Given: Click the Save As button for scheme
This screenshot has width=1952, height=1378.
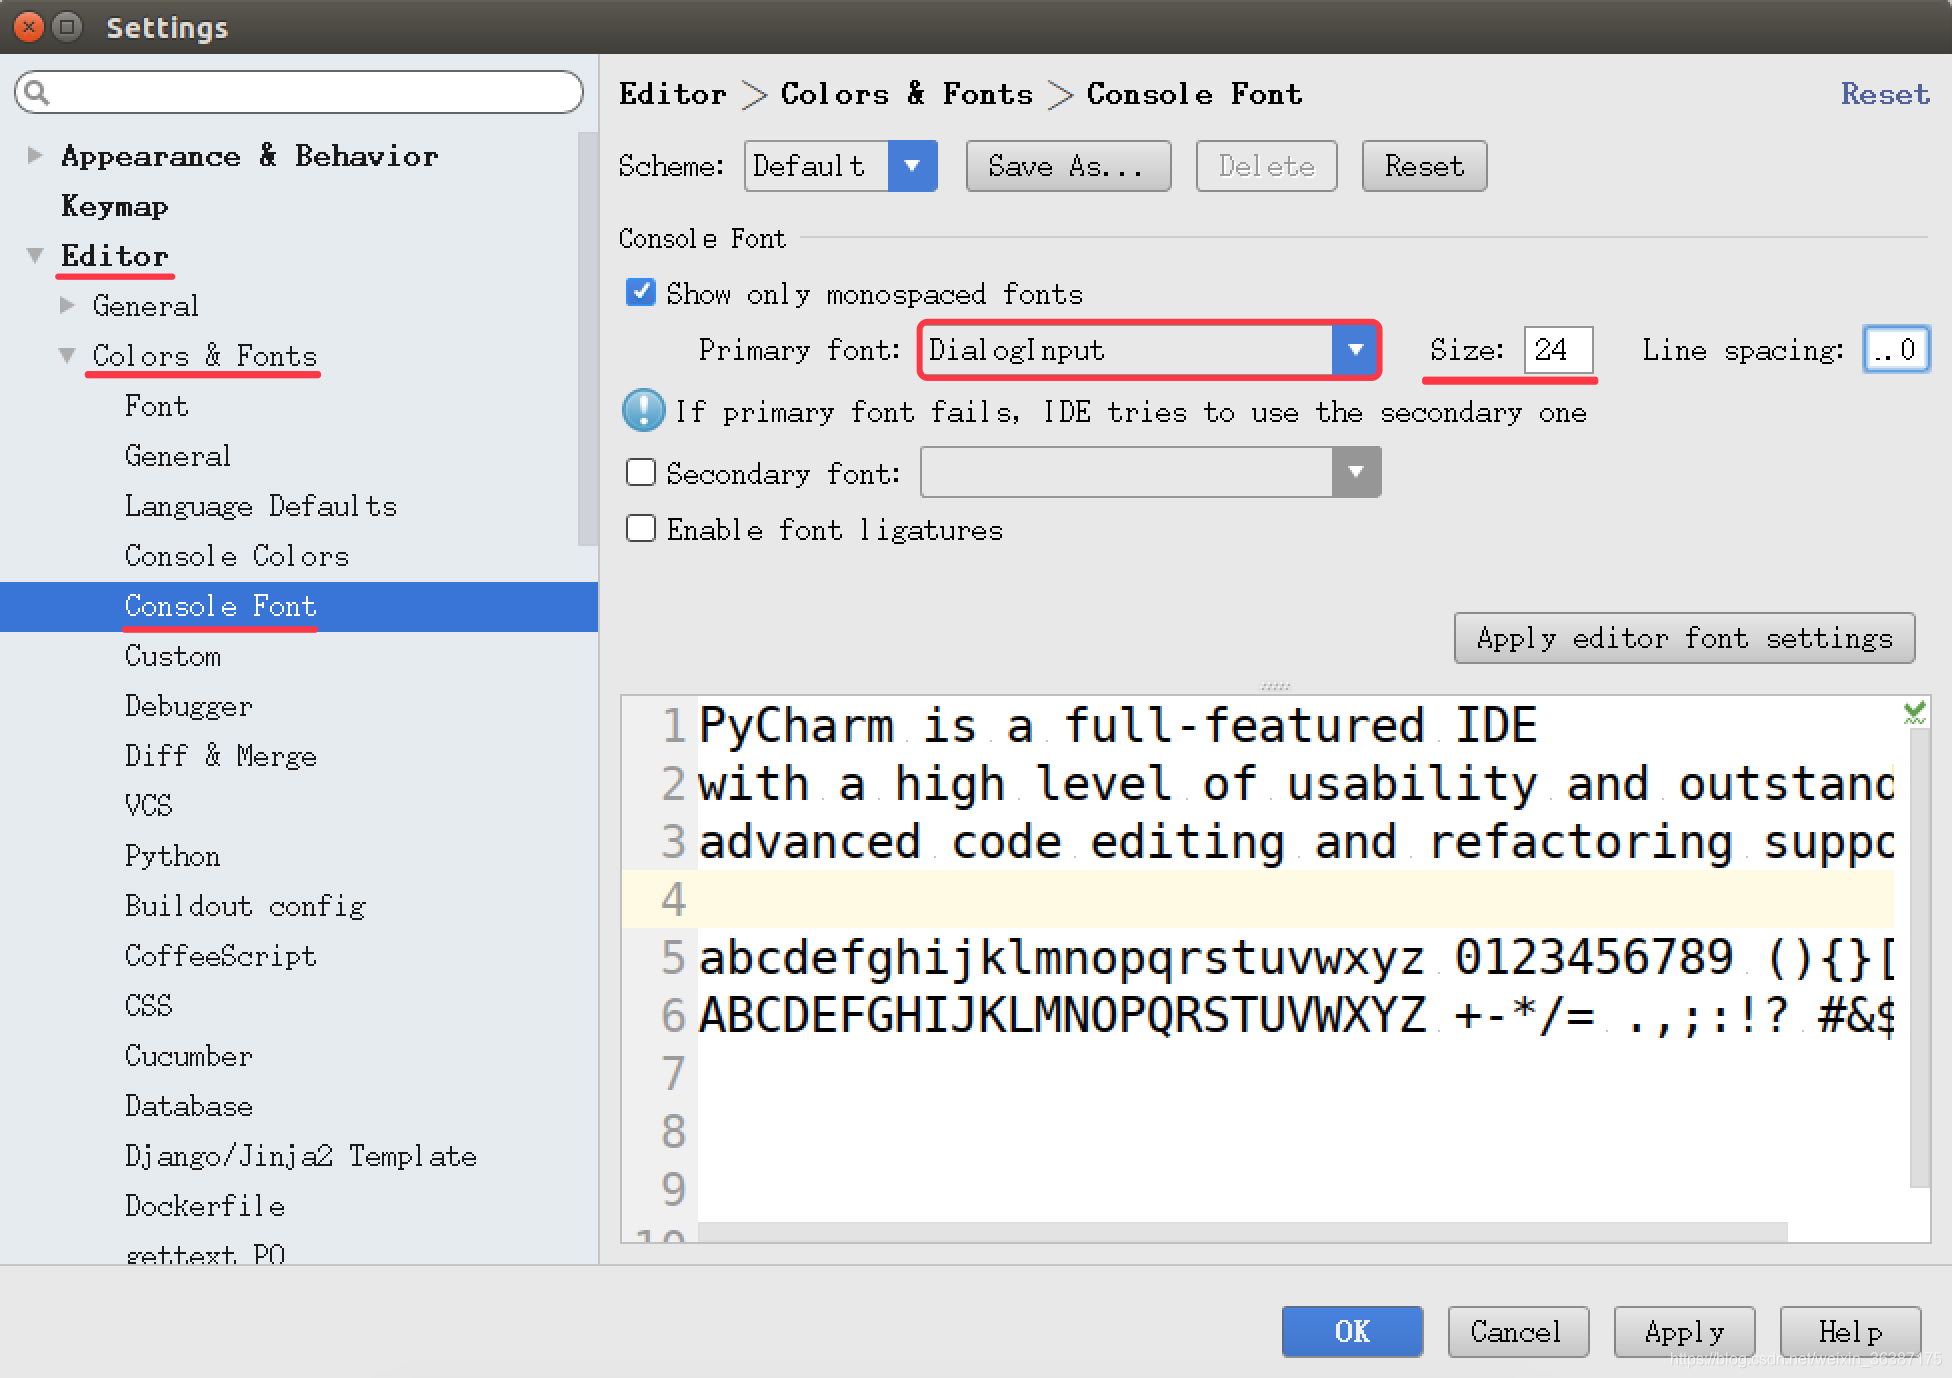Looking at the screenshot, I should pyautogui.click(x=1063, y=166).
